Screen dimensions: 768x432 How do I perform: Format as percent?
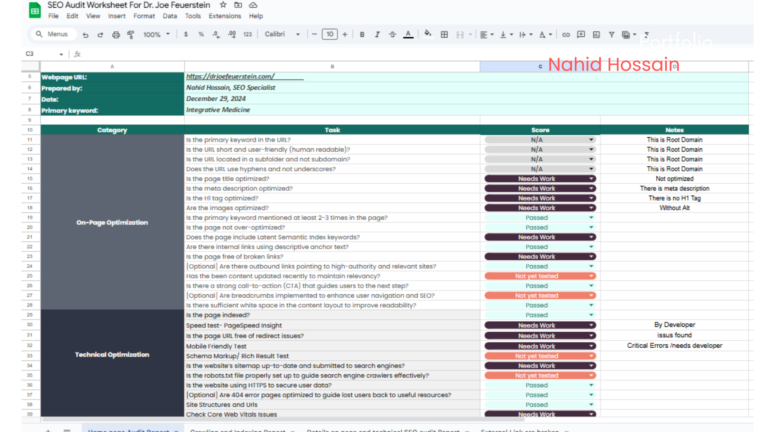(201, 35)
